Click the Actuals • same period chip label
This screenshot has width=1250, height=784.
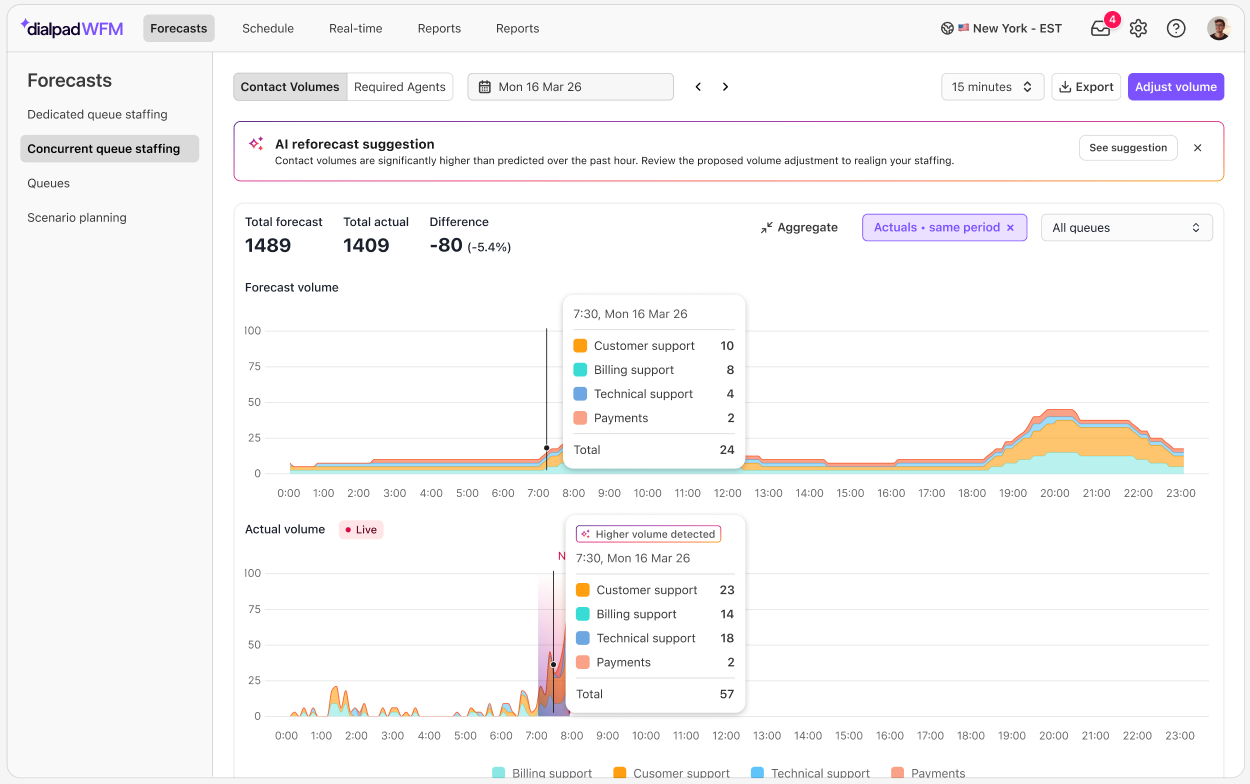(937, 228)
